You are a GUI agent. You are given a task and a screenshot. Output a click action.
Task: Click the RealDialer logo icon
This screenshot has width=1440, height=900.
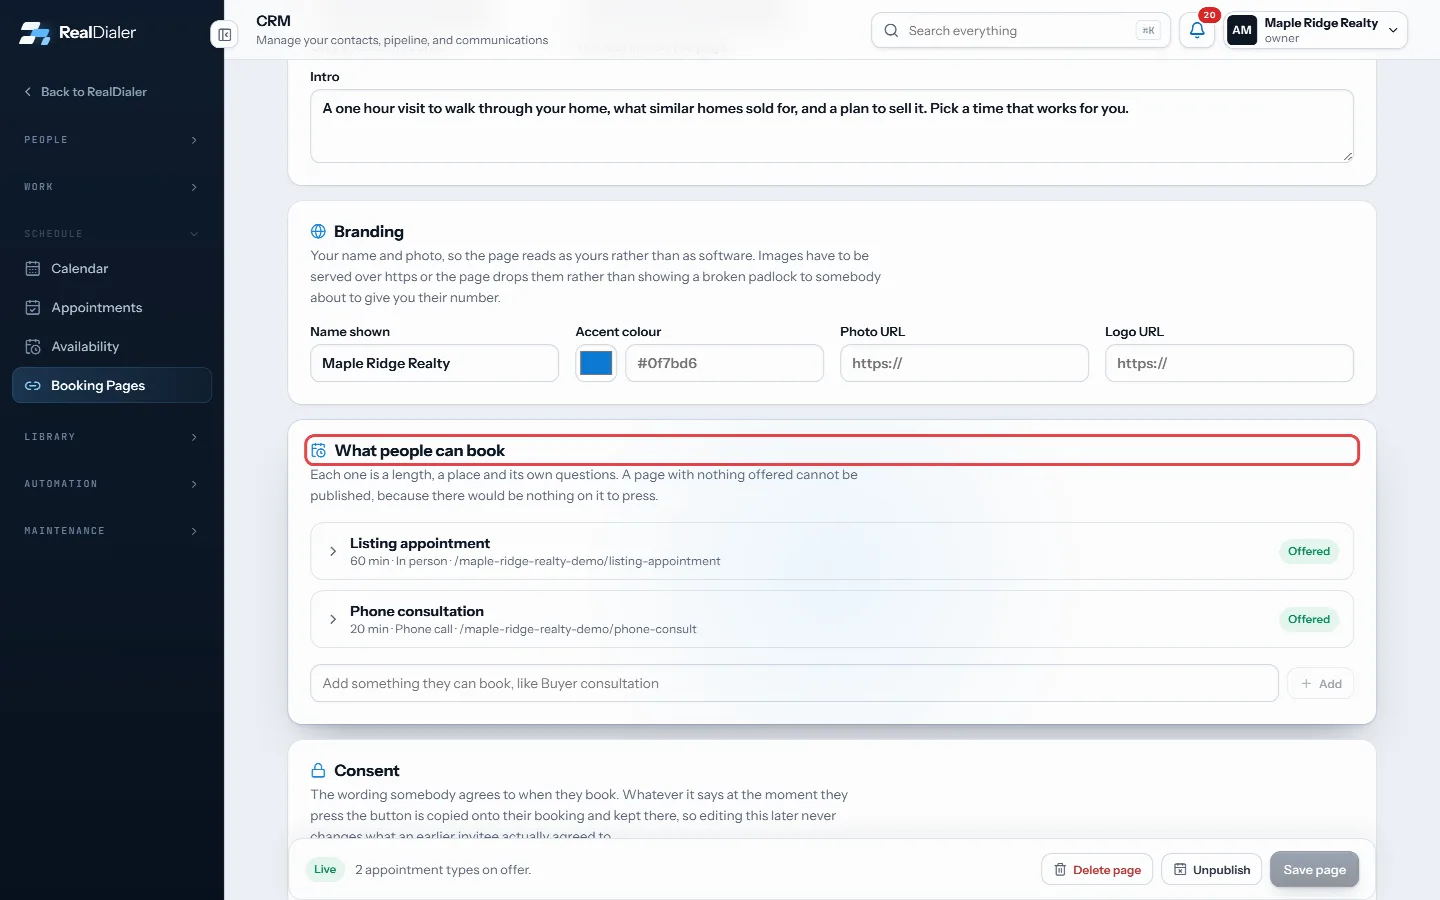tap(34, 33)
